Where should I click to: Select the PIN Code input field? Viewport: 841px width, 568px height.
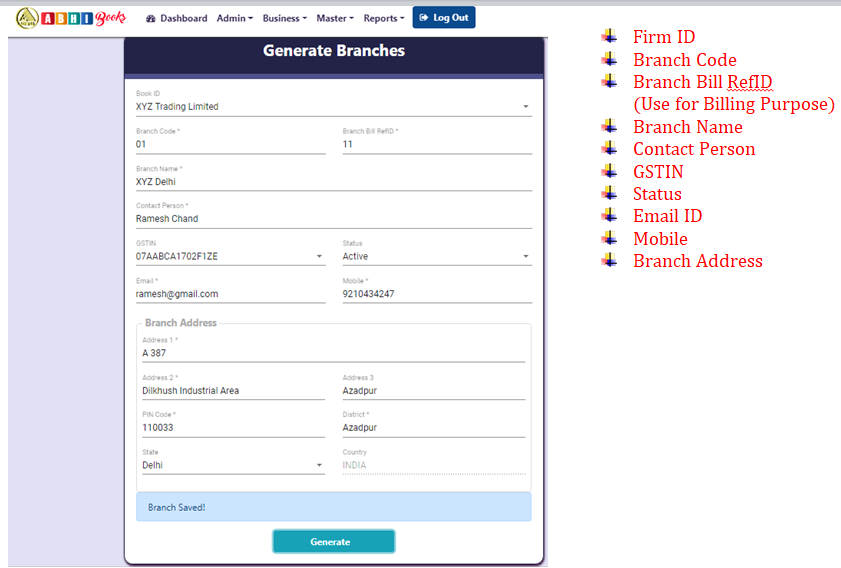click(x=233, y=427)
